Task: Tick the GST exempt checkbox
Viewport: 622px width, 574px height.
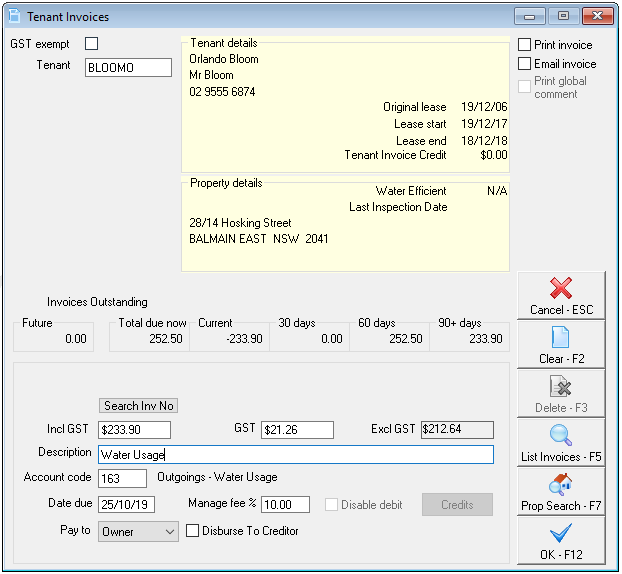Action: tap(91, 44)
